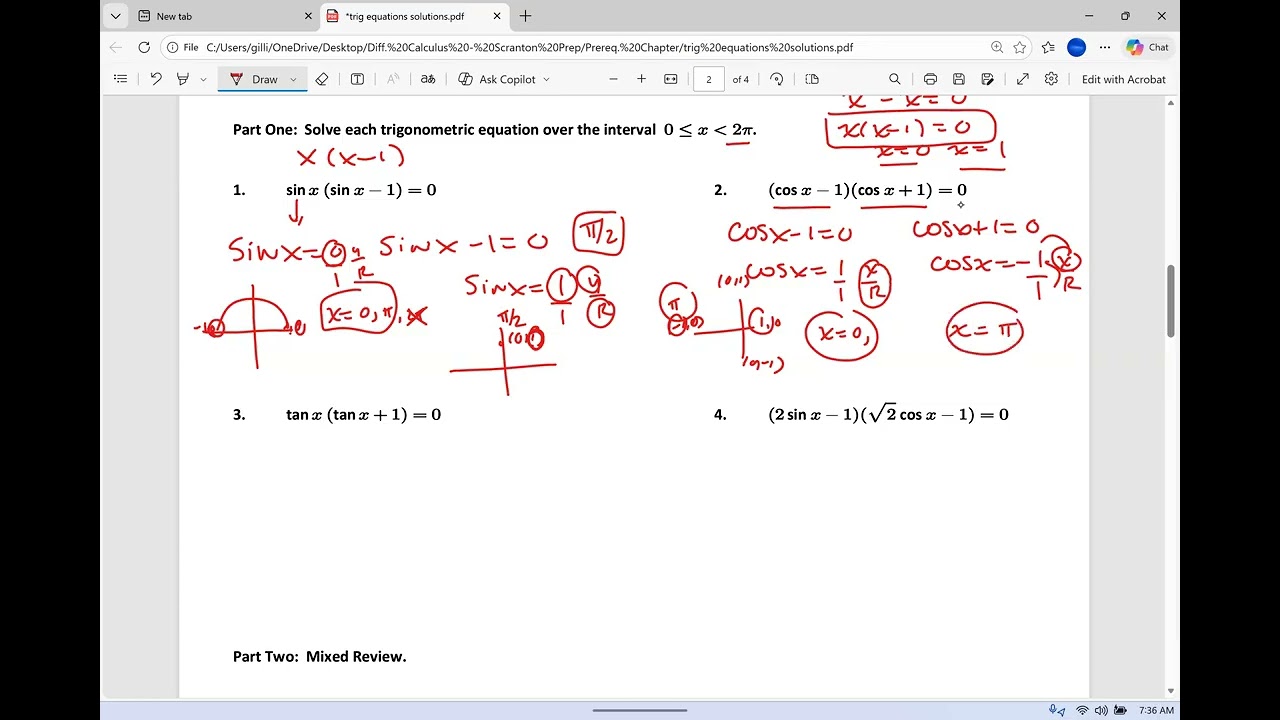Screen dimensions: 1280x720
Task: Click the 'Part One:' instruction heading
Action: tap(495, 129)
